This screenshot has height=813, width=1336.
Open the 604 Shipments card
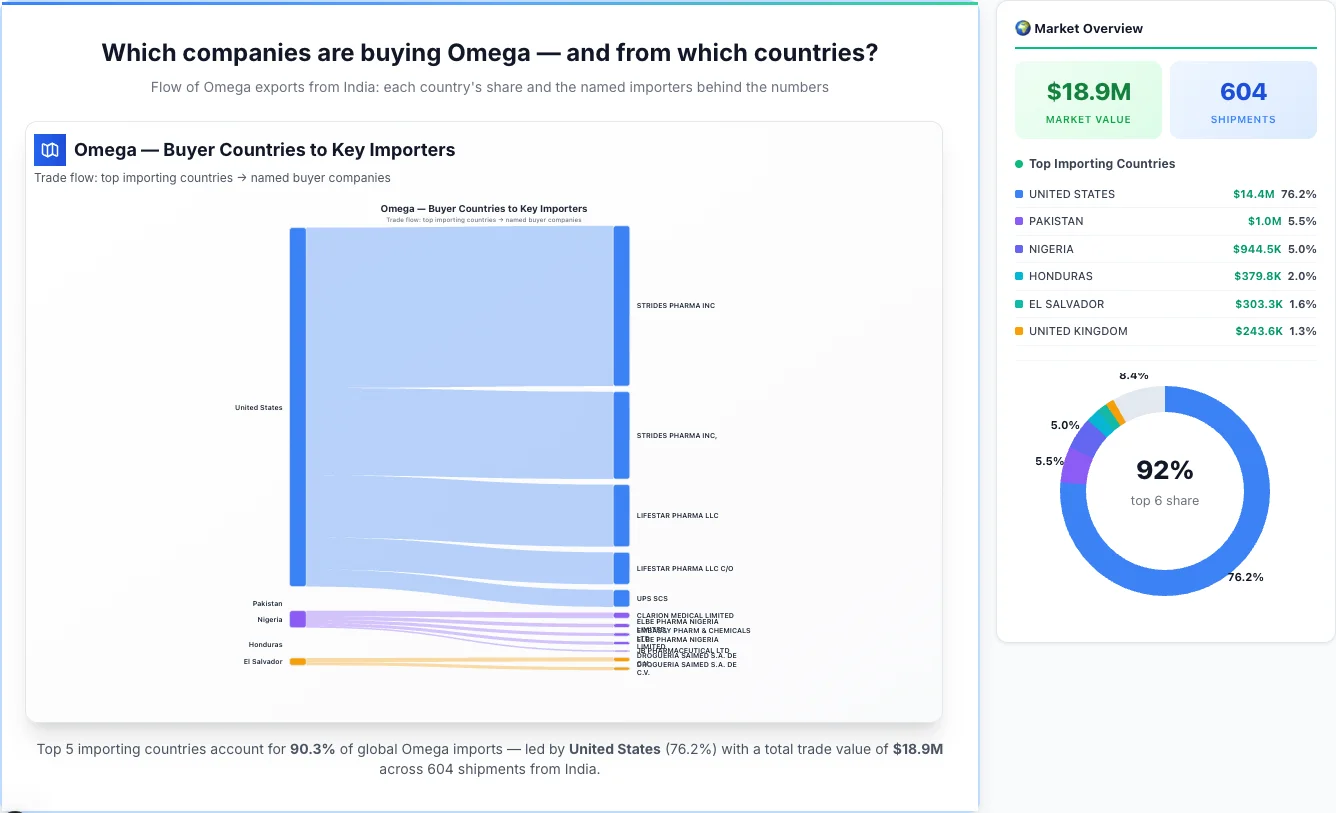(x=1243, y=99)
